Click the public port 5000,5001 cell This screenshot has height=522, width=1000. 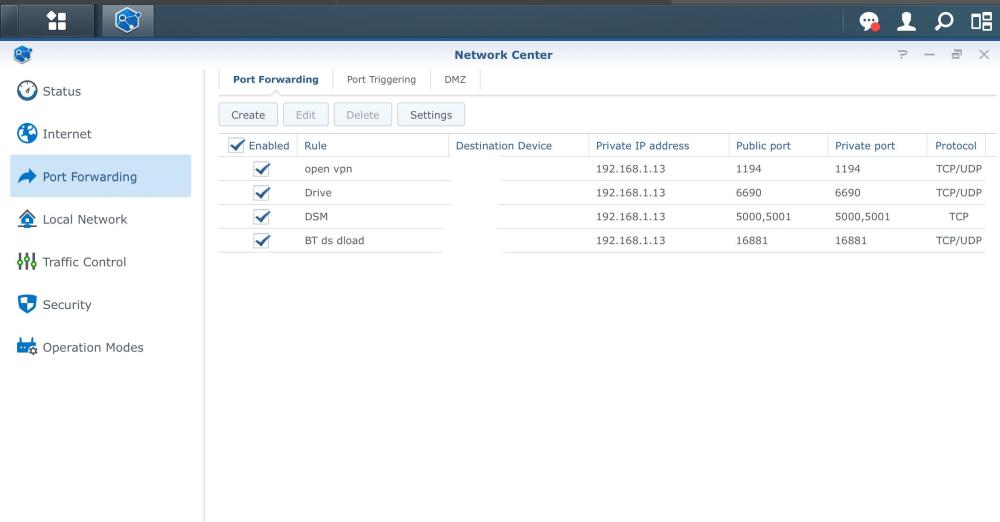click(763, 217)
